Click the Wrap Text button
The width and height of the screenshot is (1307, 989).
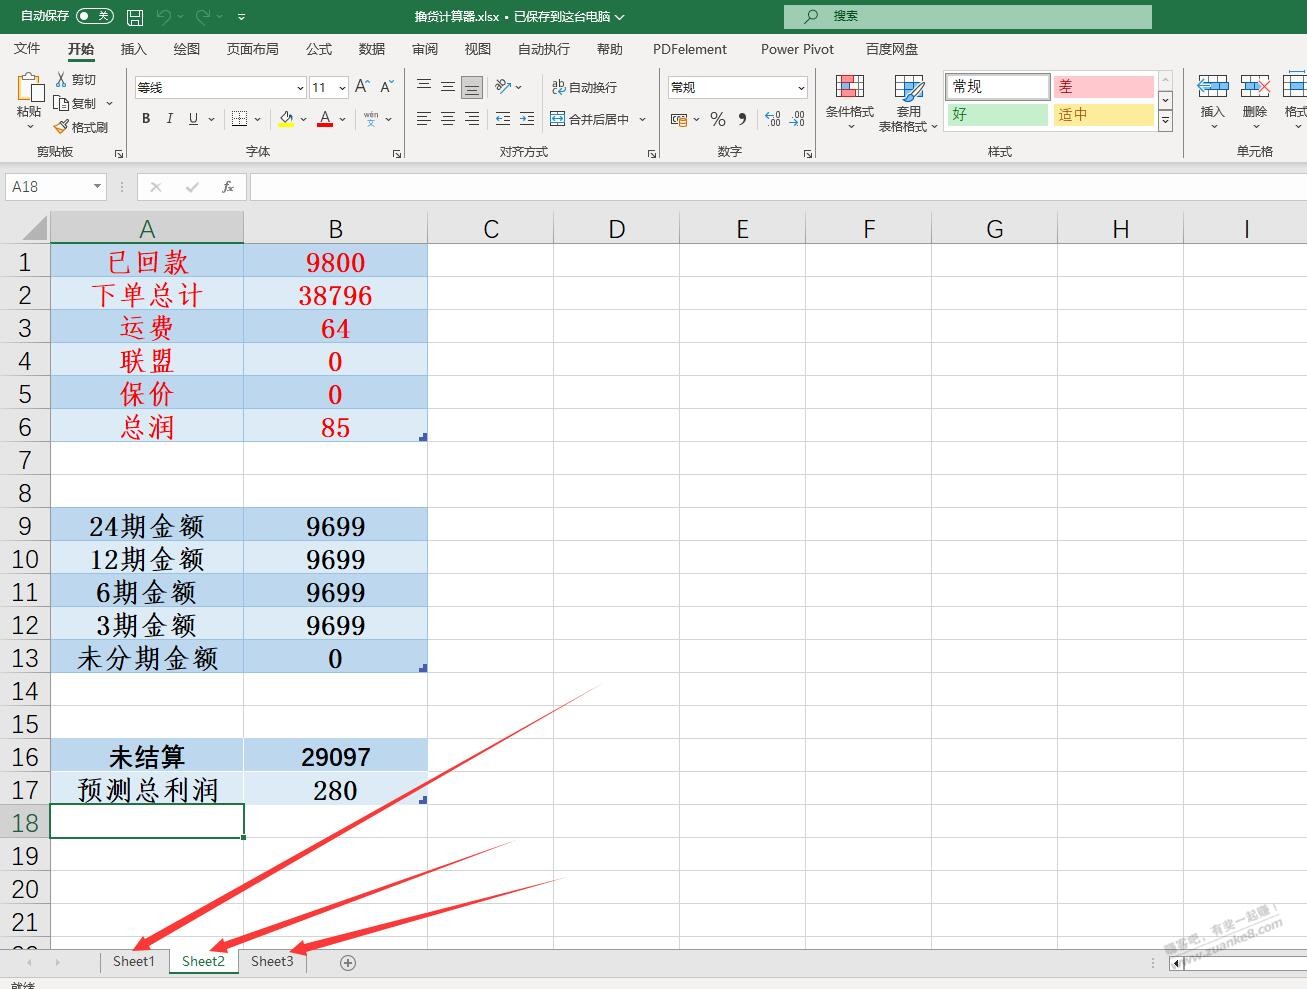pos(585,88)
